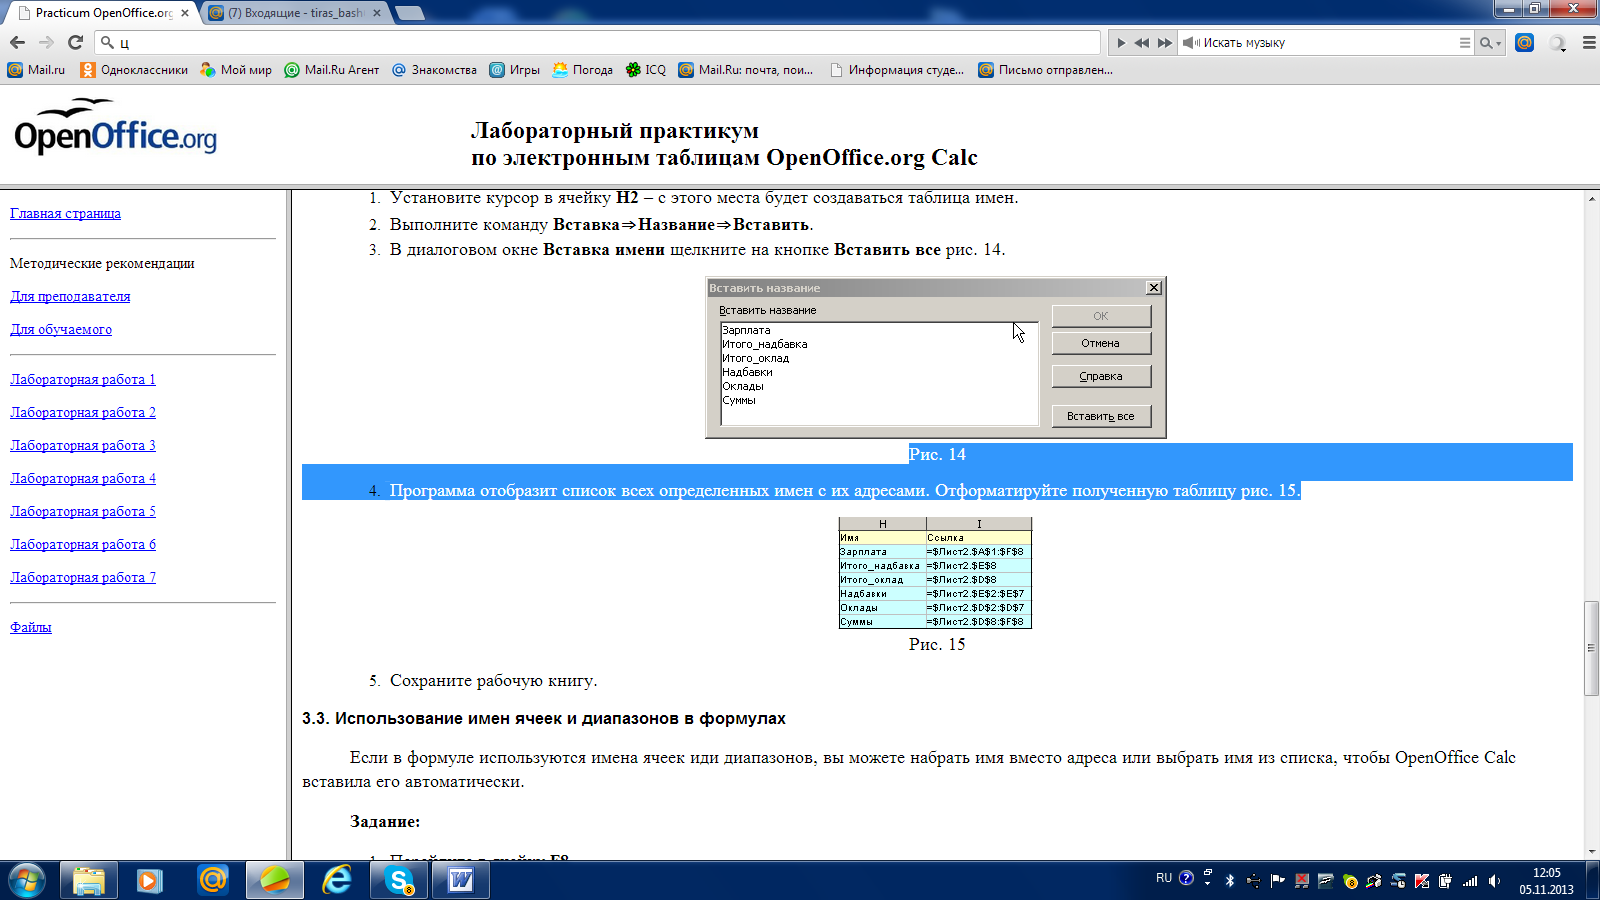Viewport: 1600px width, 900px height.
Task: Click the Рис. 15 table image
Action: (935, 573)
